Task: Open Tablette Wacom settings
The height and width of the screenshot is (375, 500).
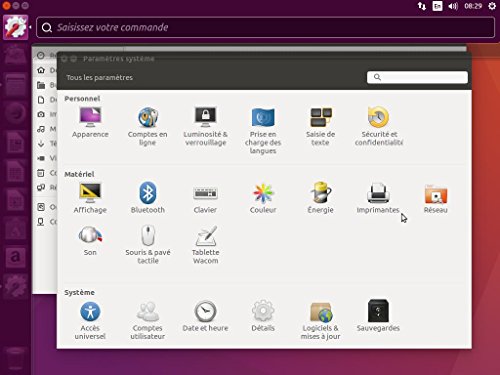Action: 206,245
